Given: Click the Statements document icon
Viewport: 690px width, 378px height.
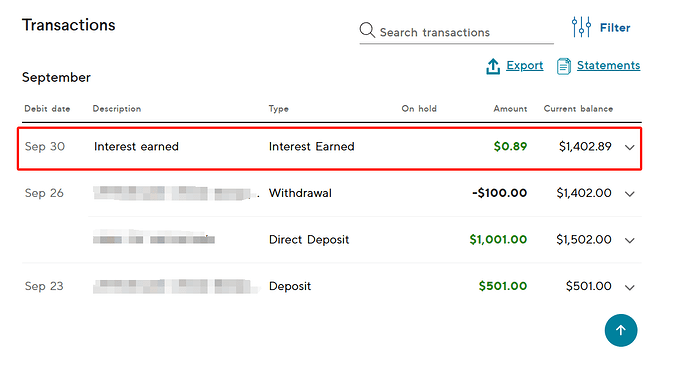Looking at the screenshot, I should pos(564,66).
